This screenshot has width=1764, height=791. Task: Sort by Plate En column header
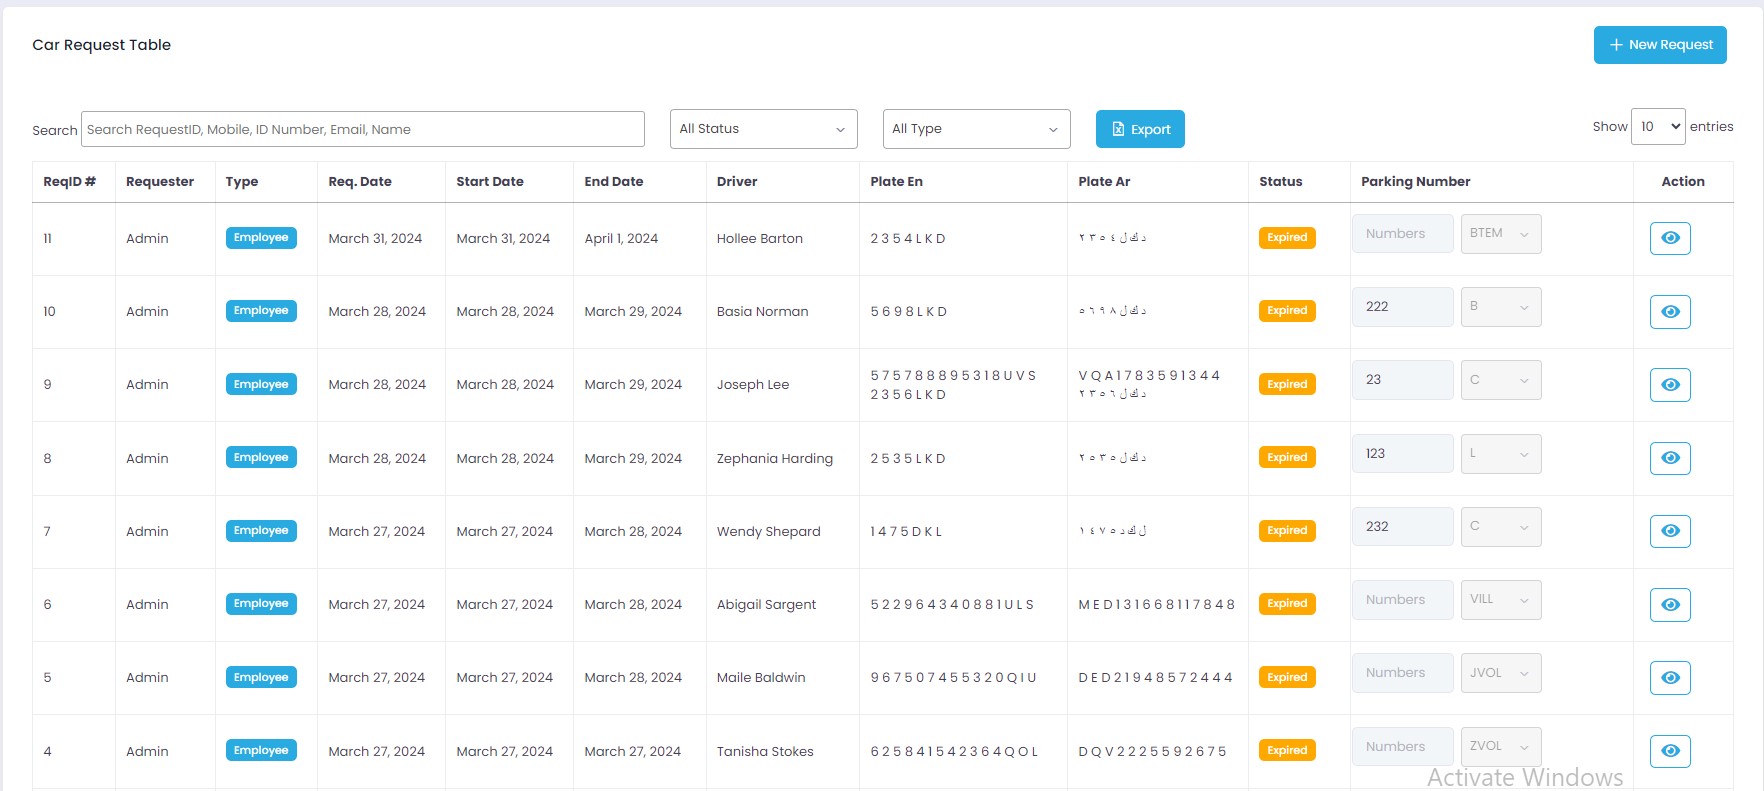(896, 182)
